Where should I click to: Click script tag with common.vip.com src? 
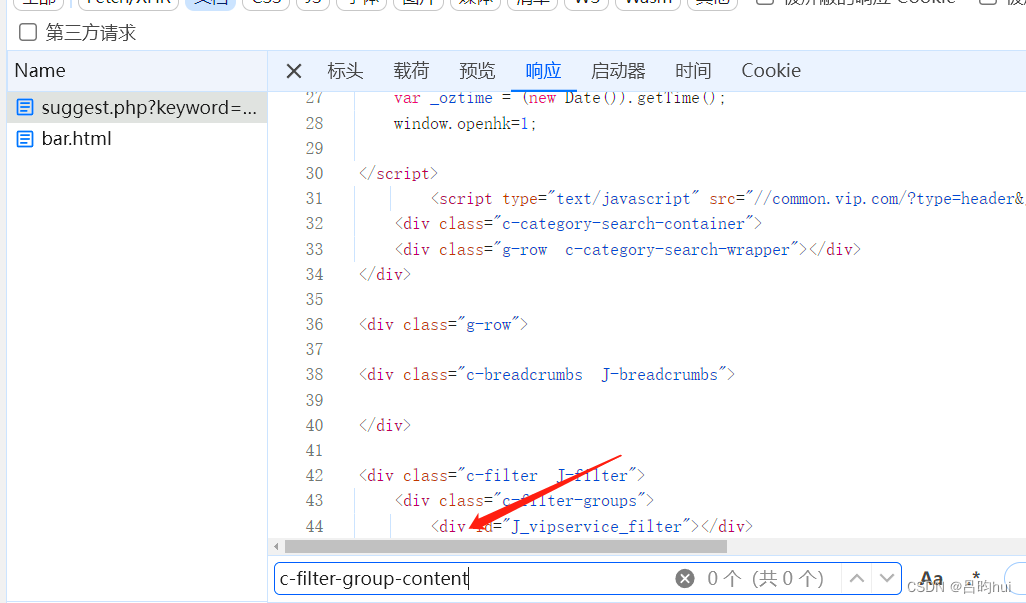[x=728, y=198]
